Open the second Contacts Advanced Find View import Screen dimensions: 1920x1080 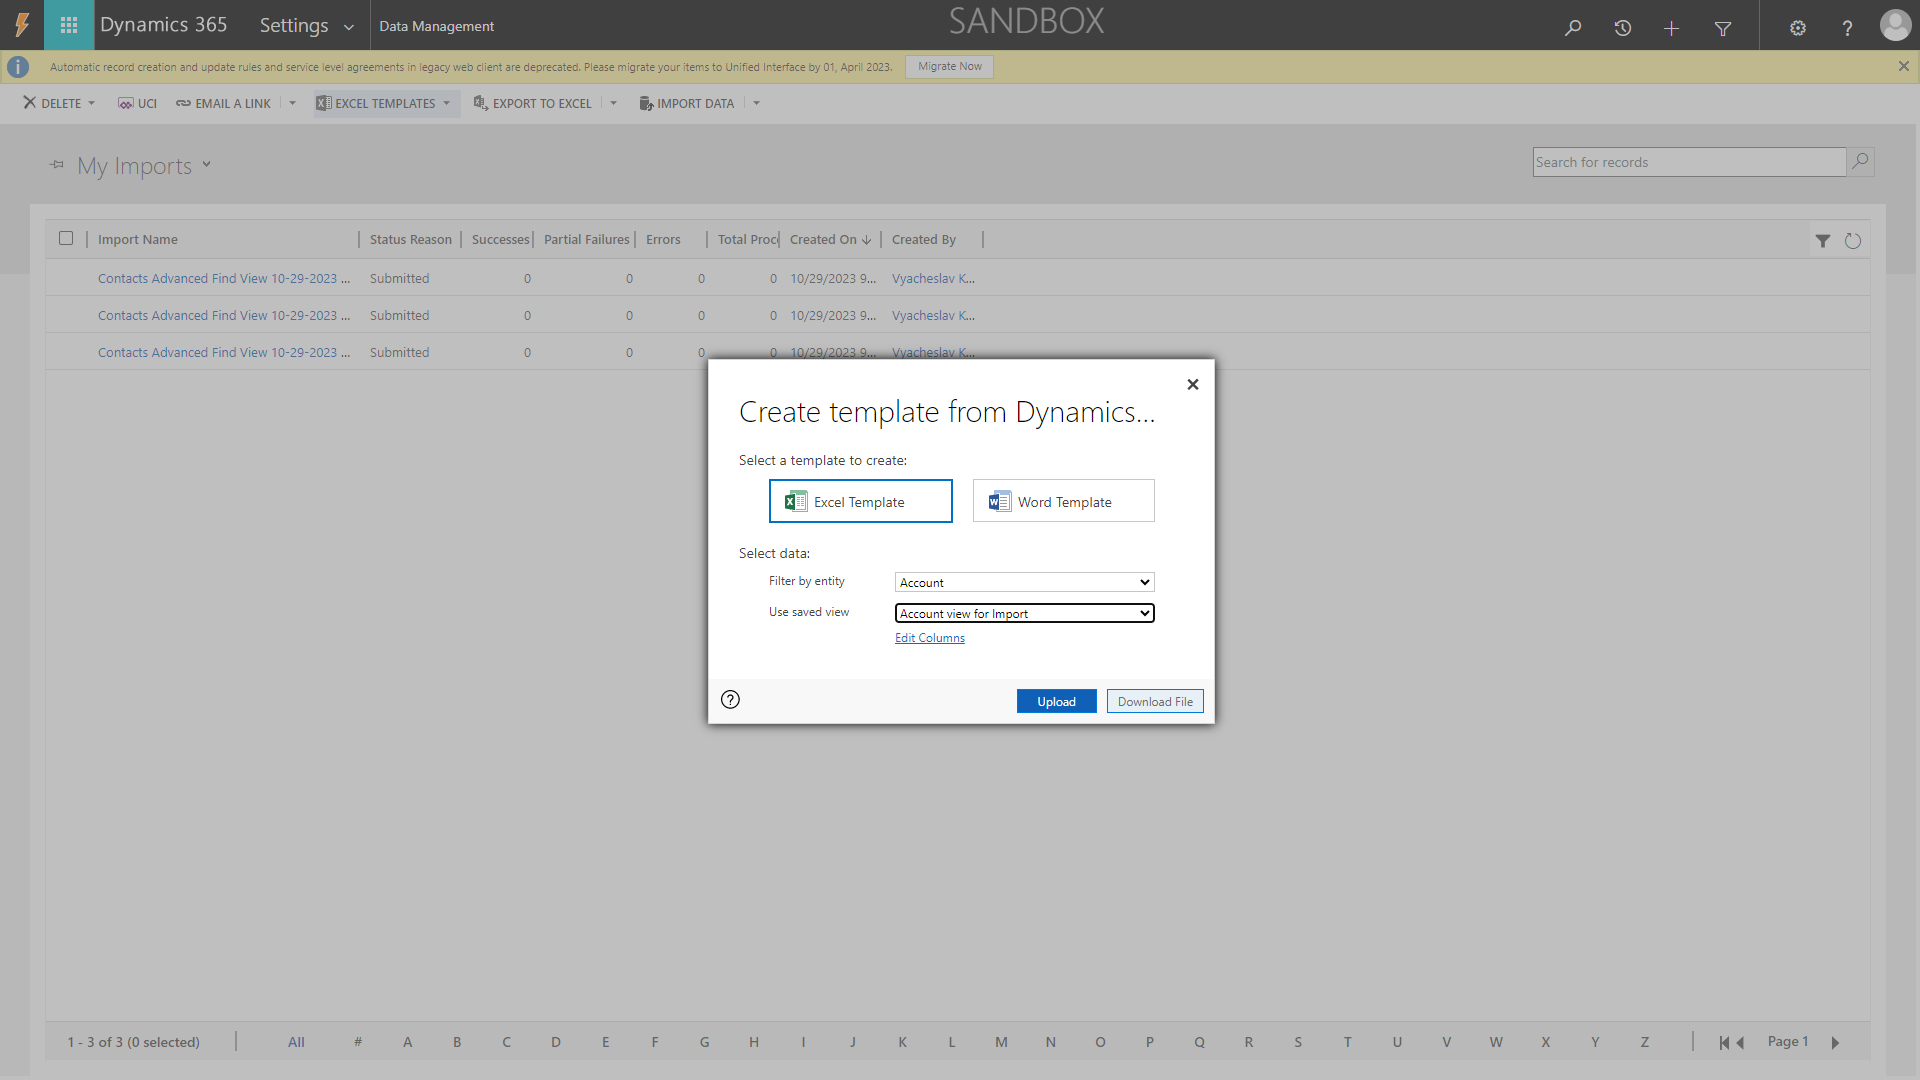[x=224, y=315]
